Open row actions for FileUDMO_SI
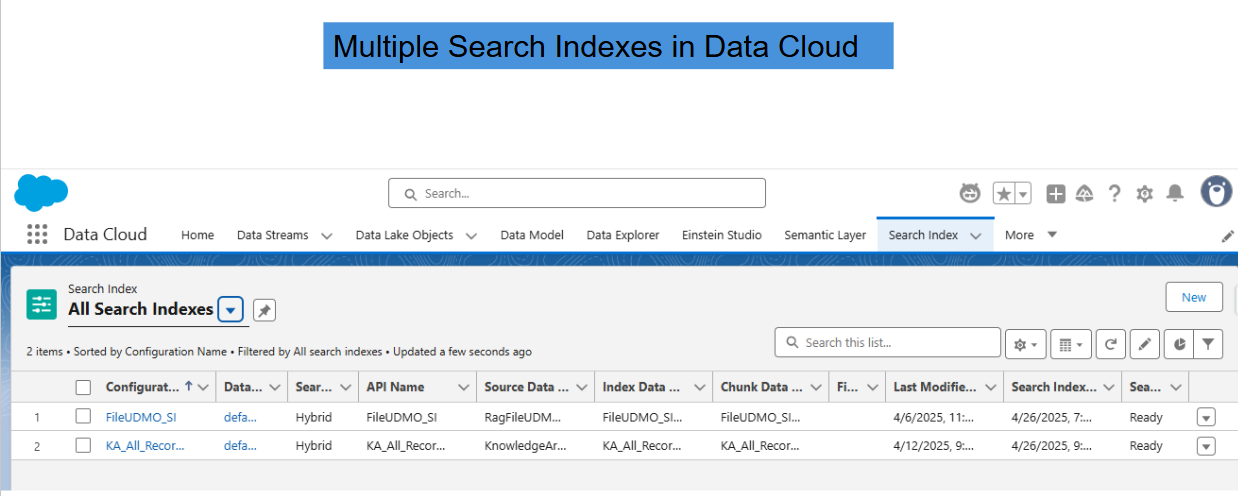The image size is (1238, 496). pos(1206,417)
